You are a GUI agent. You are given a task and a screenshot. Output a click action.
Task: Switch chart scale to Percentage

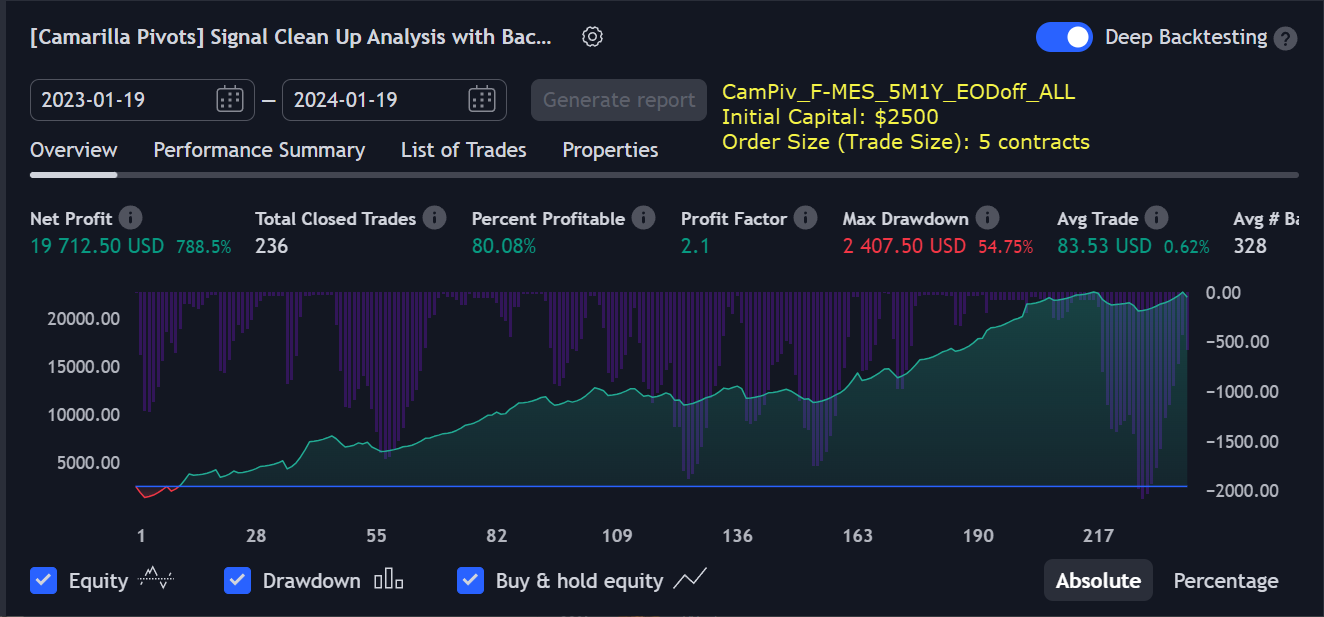point(1225,581)
